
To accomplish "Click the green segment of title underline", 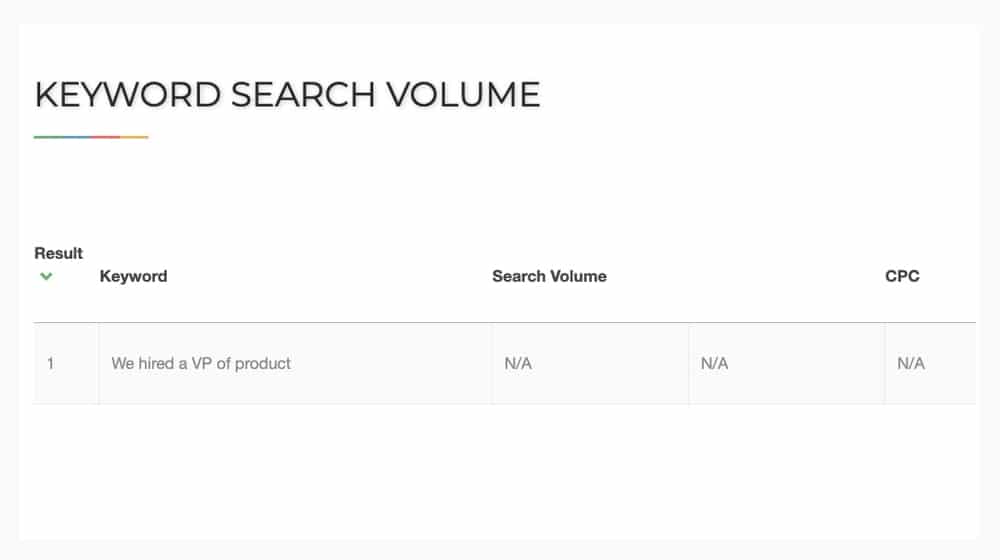I will (x=48, y=137).
